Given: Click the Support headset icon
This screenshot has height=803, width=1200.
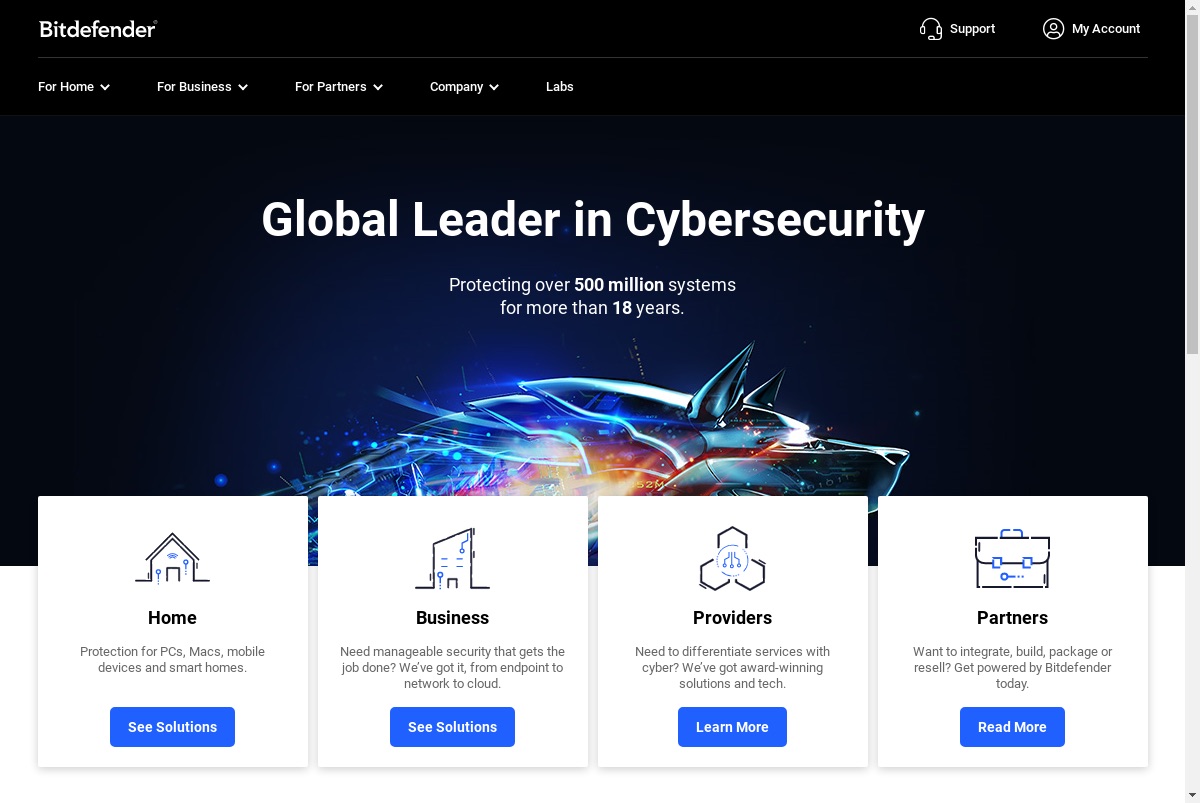Looking at the screenshot, I should coord(931,29).
